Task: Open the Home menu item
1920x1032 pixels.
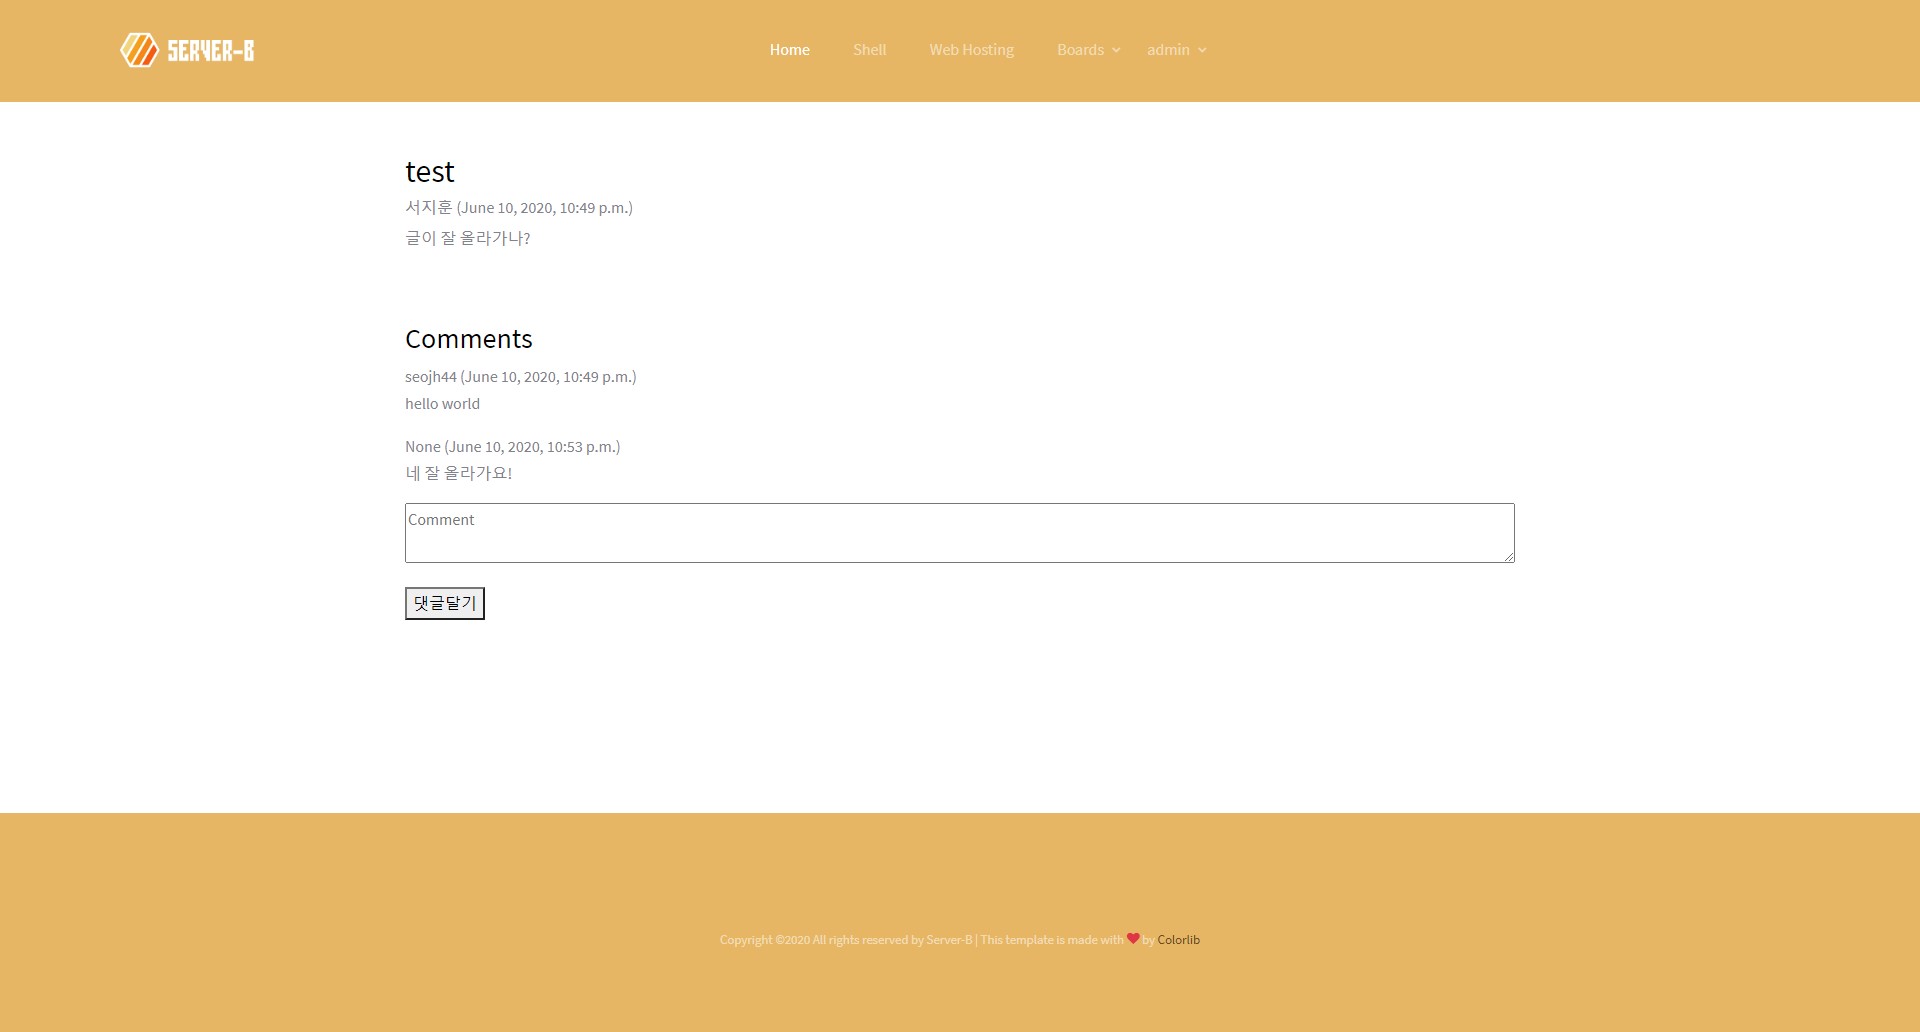Action: coord(789,50)
